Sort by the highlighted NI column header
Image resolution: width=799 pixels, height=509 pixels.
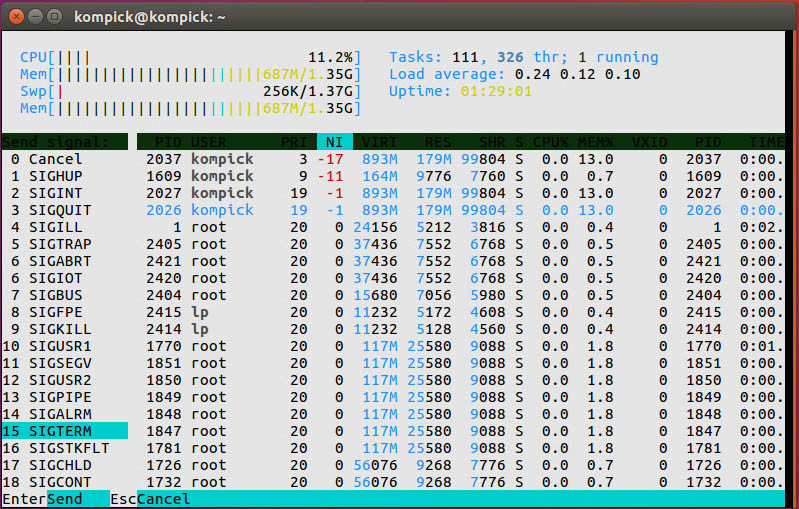[334, 142]
